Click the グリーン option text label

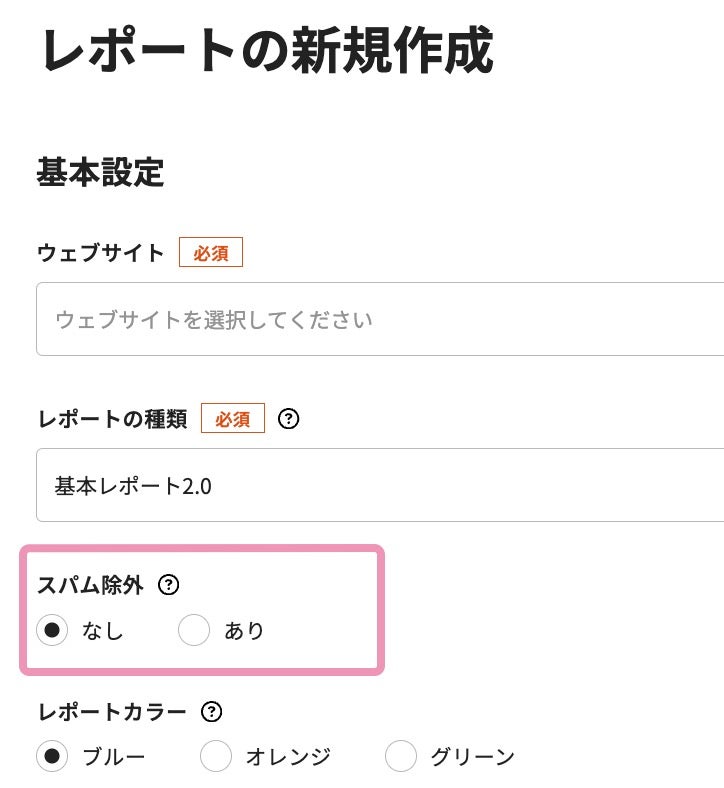[472, 757]
